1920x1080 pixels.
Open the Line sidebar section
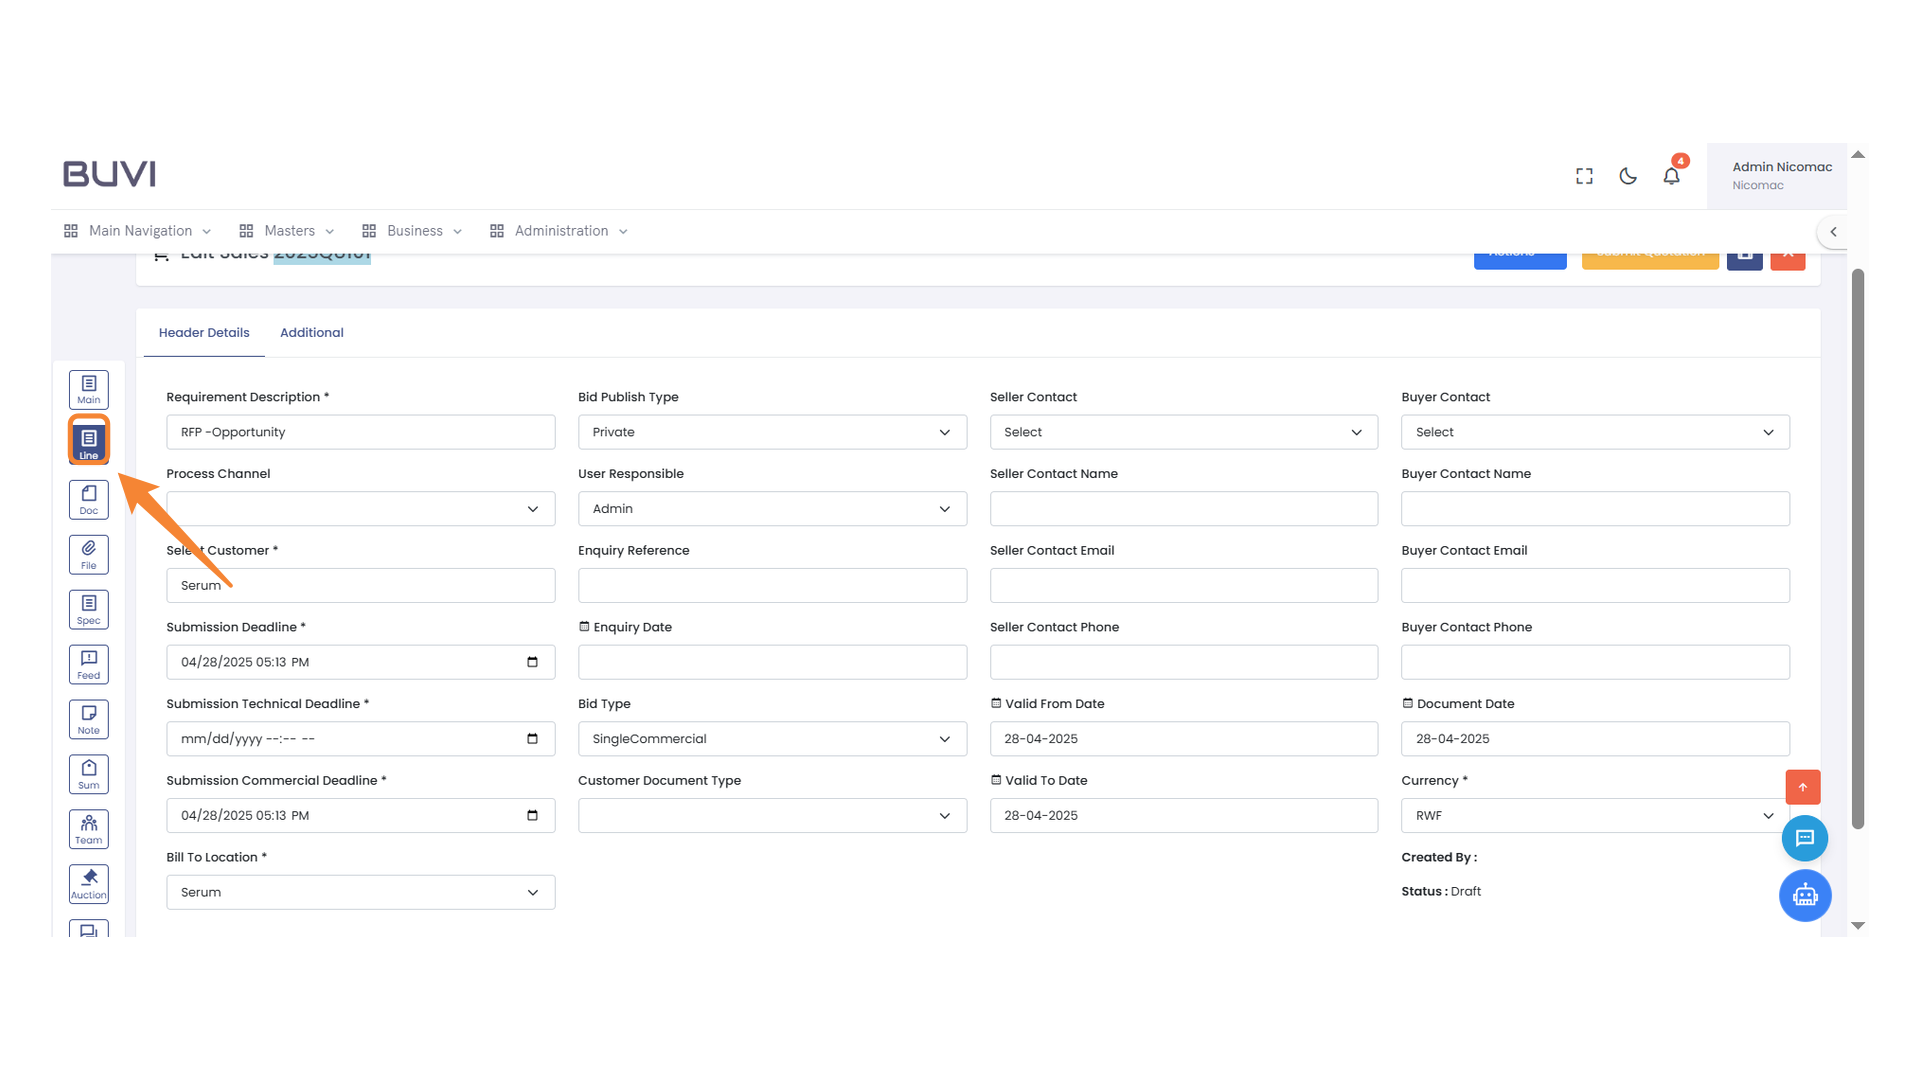(89, 441)
